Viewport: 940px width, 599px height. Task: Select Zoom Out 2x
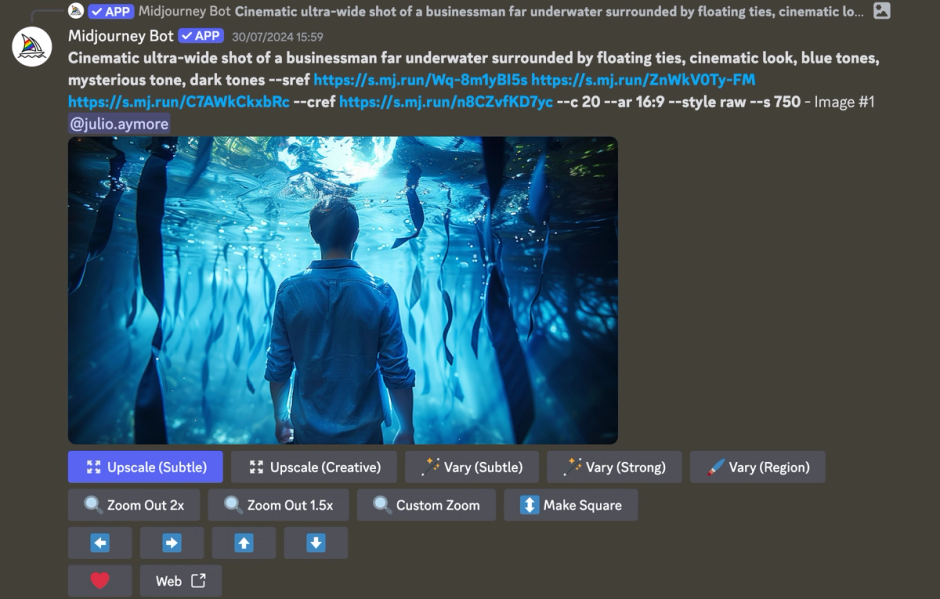(x=134, y=505)
